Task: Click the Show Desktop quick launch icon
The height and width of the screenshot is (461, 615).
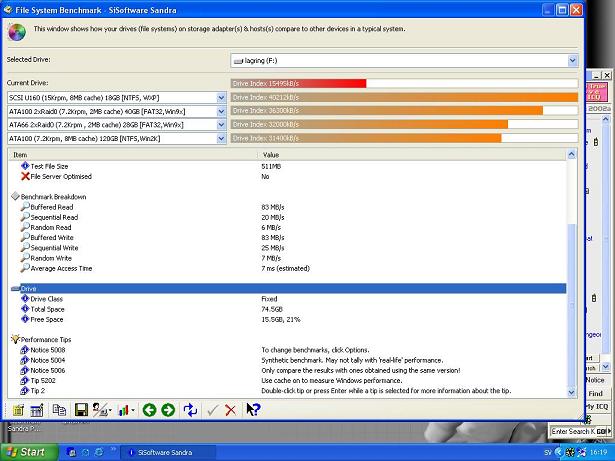Action: point(71,452)
